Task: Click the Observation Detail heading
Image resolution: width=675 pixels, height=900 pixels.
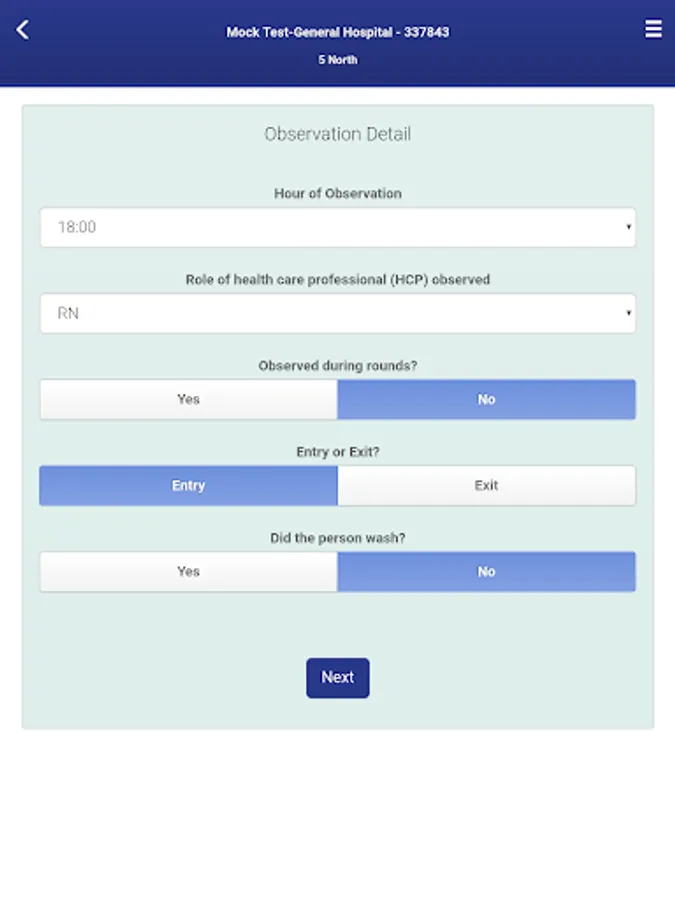Action: tap(337, 134)
